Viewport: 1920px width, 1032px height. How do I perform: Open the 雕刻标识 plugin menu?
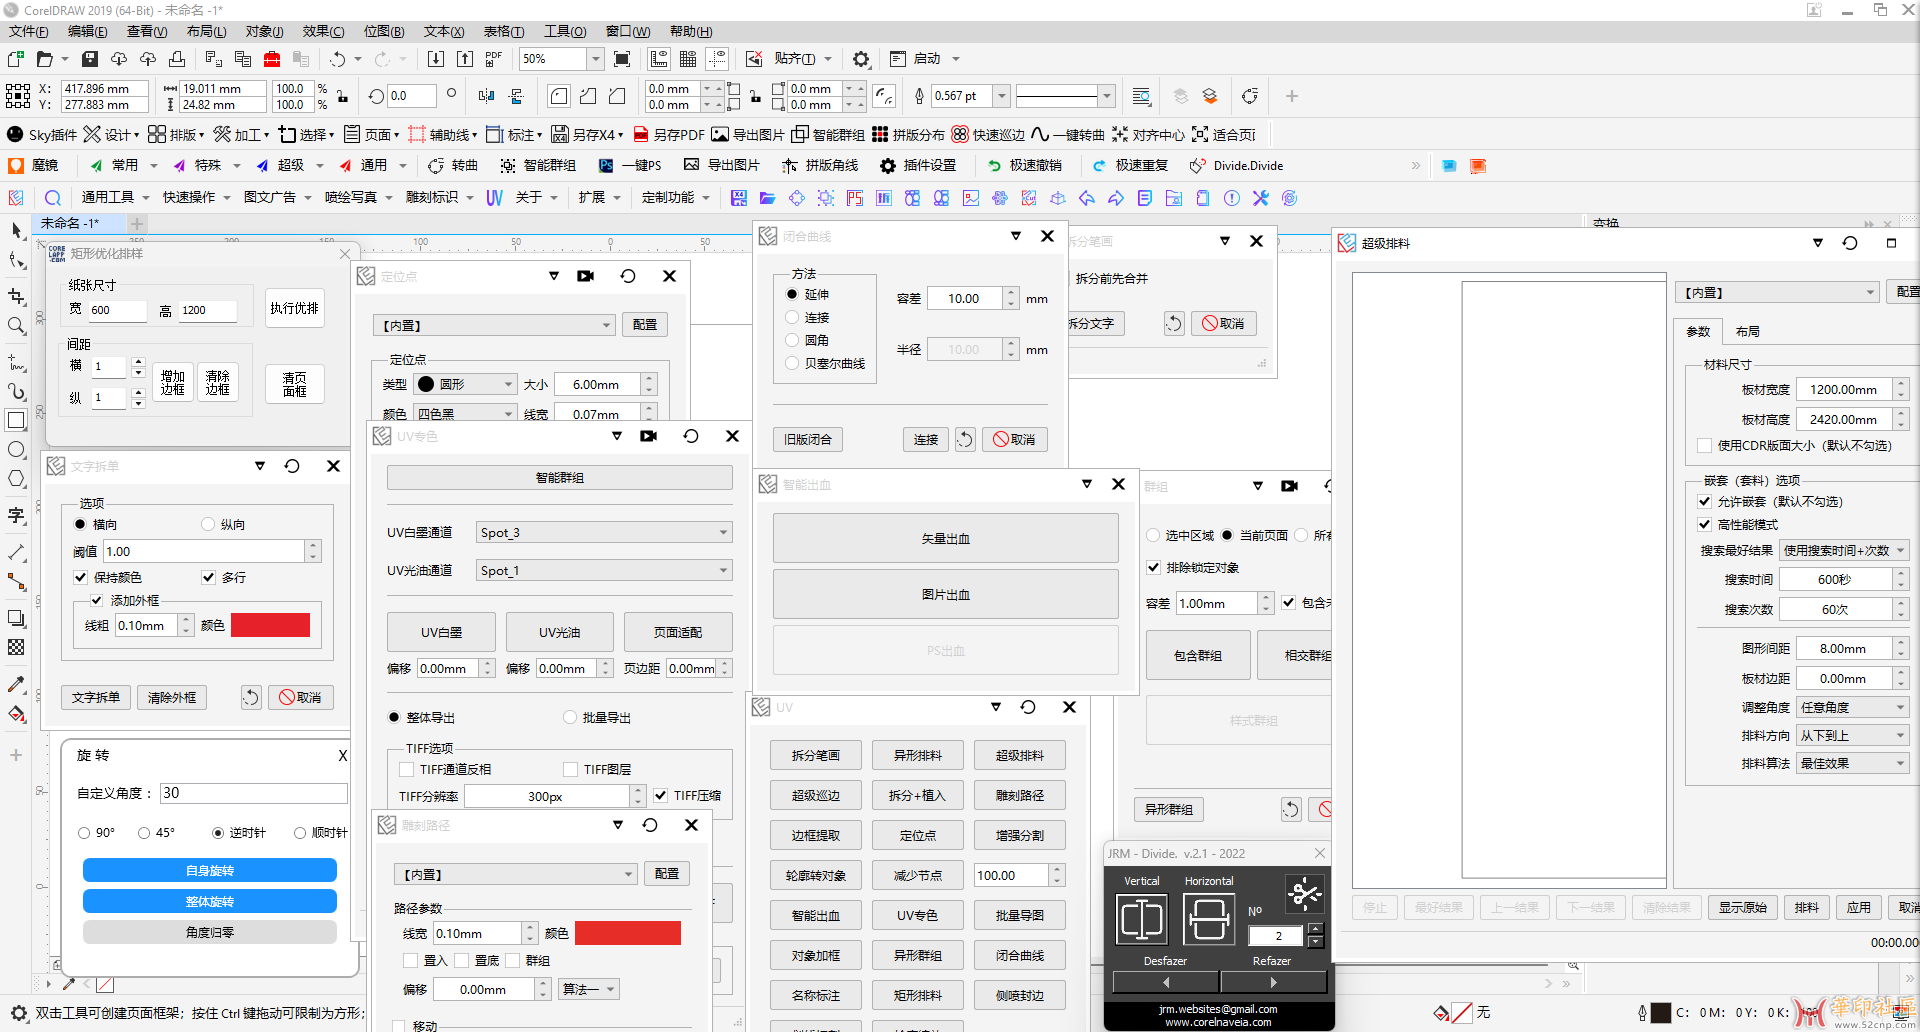coord(439,197)
